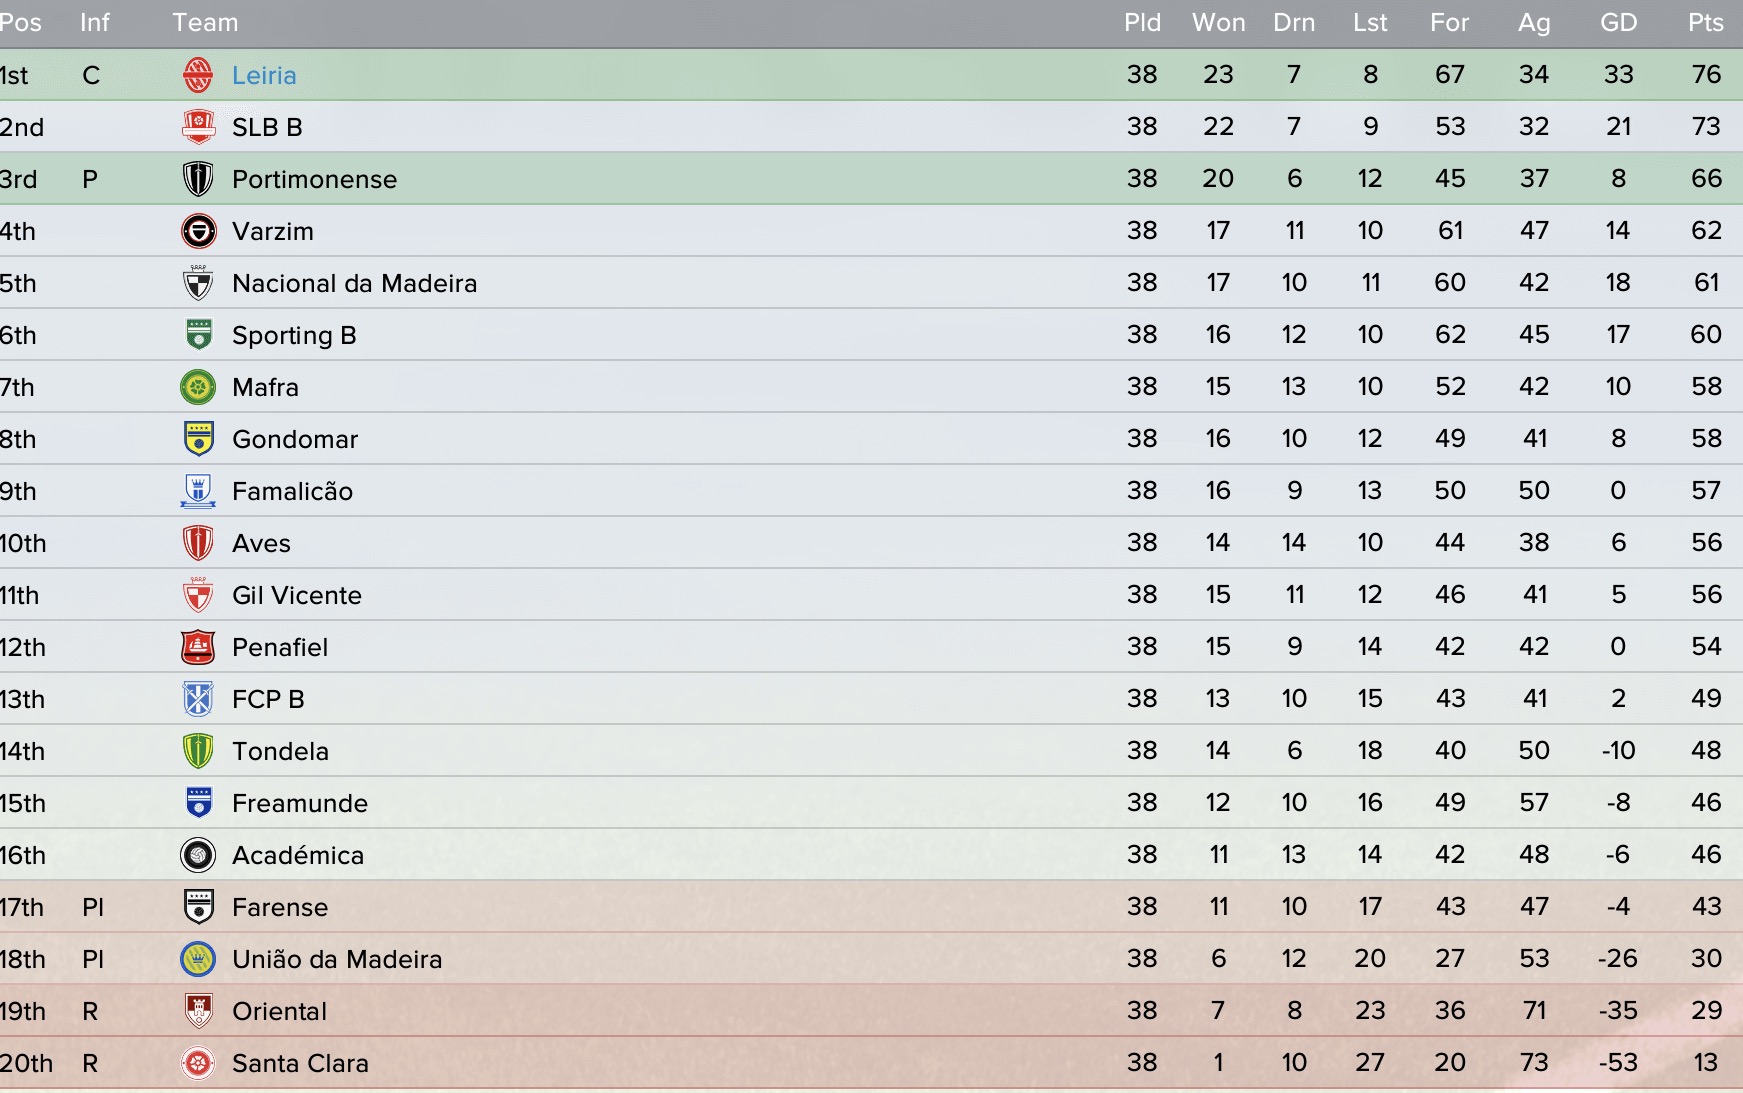Sort table by Pts column header
Image resolution: width=1743 pixels, height=1093 pixels.
(1705, 23)
